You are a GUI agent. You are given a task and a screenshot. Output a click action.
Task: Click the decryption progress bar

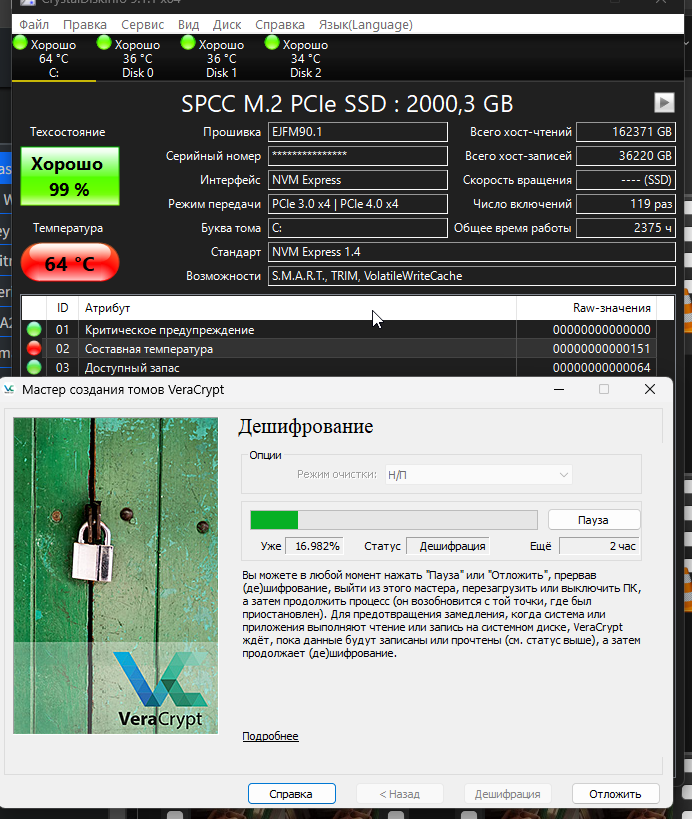click(394, 520)
